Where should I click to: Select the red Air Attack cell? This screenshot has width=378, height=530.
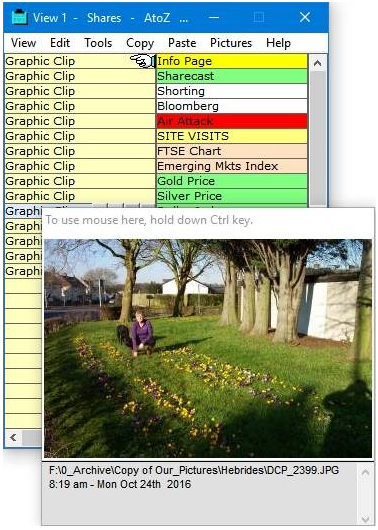tap(232, 121)
